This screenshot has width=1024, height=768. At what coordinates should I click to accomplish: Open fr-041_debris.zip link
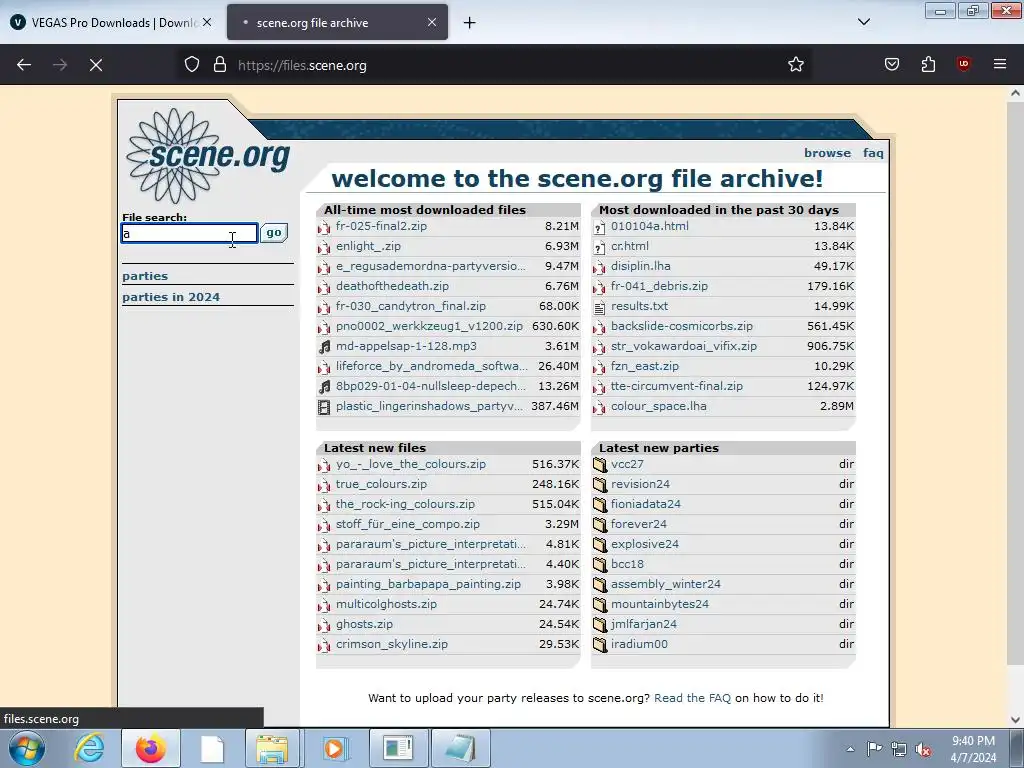coord(659,286)
